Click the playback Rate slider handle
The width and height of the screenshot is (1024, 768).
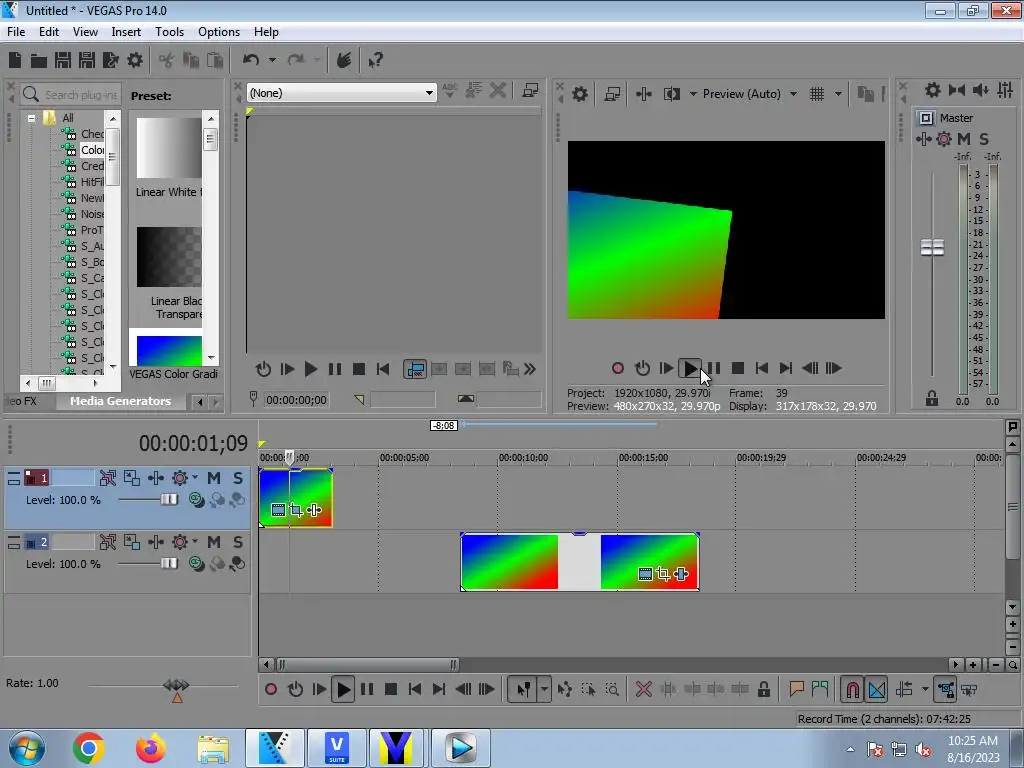point(176,685)
